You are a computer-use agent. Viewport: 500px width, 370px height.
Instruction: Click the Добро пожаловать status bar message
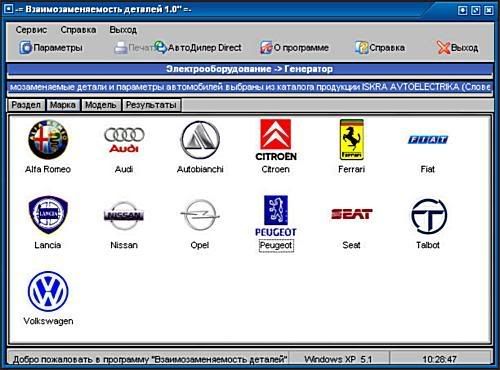point(149,359)
